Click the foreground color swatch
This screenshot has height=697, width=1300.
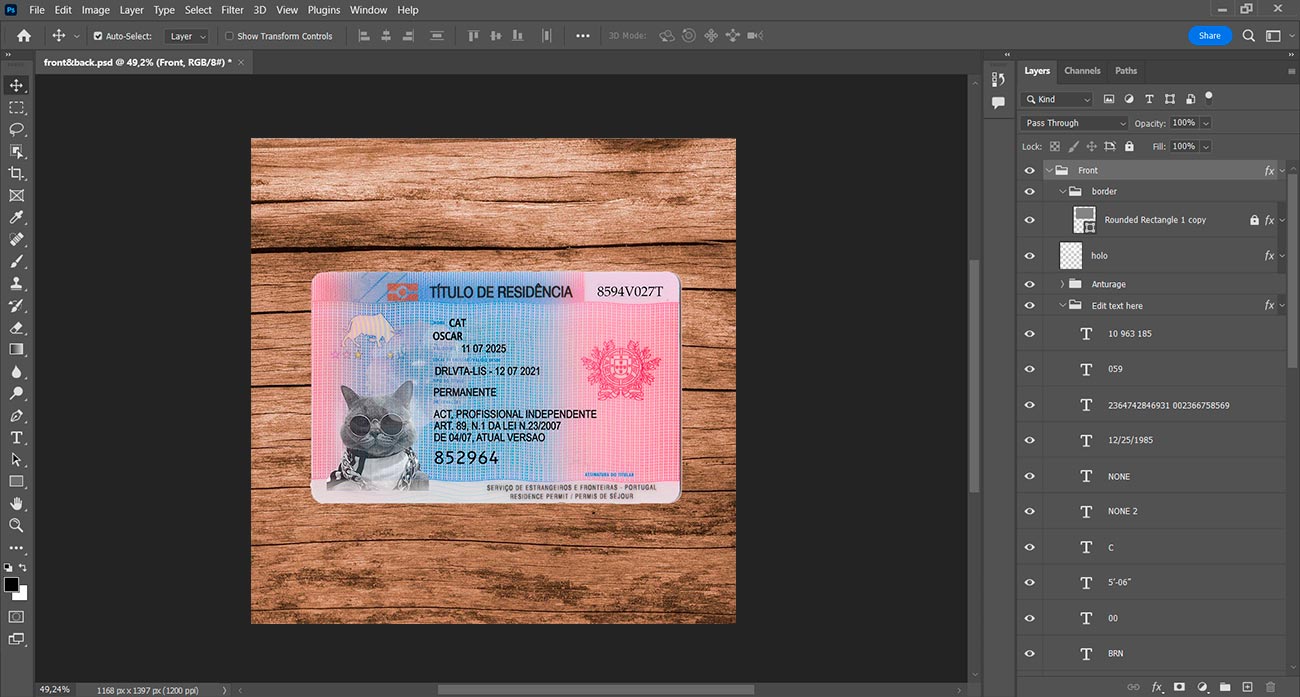[x=11, y=584]
